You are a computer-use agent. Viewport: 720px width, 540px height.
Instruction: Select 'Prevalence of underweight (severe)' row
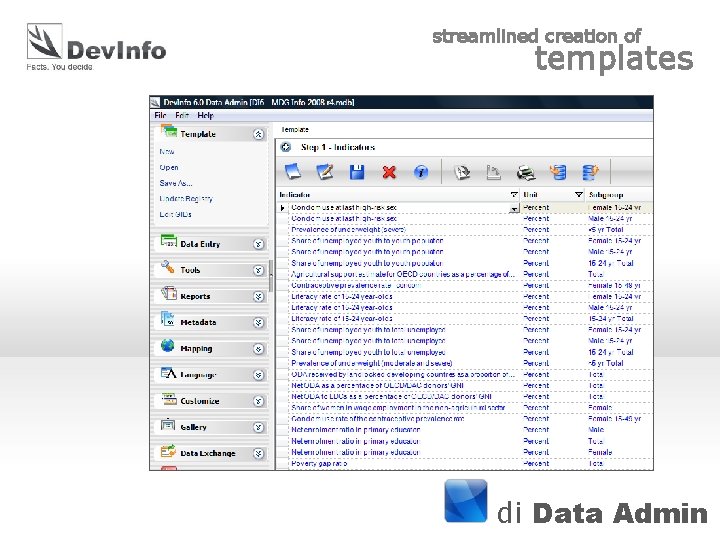point(465,230)
